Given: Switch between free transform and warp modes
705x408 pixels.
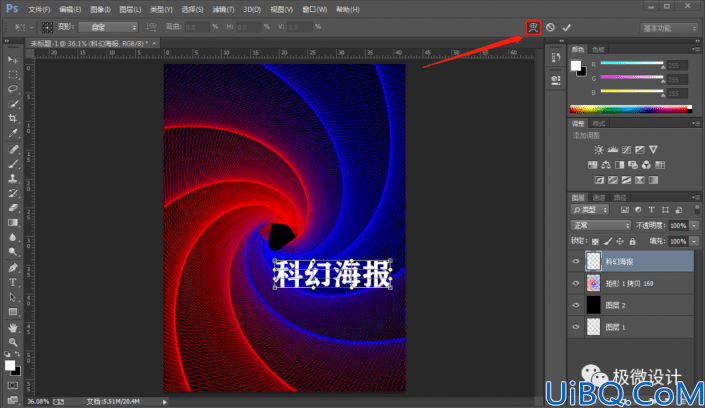Looking at the screenshot, I should [x=533, y=27].
